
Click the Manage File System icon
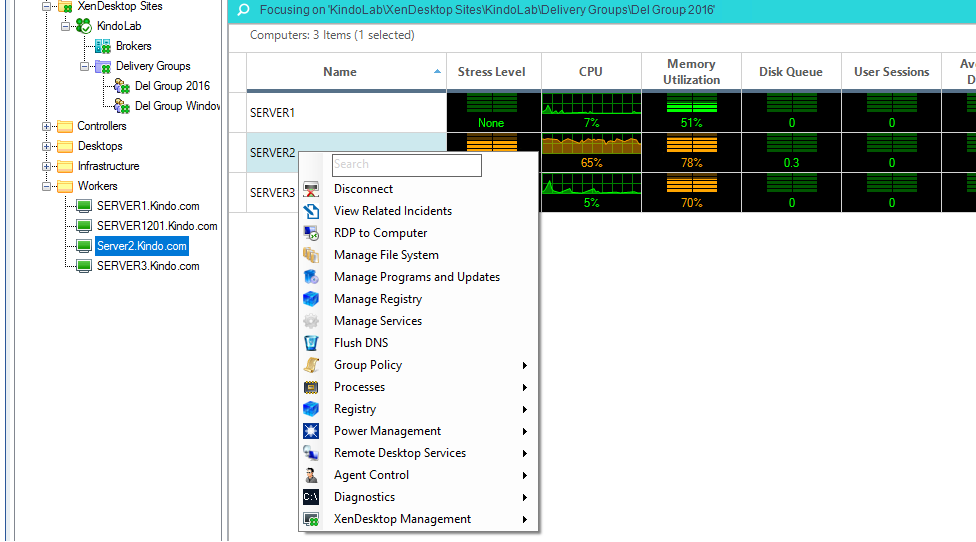coord(311,255)
